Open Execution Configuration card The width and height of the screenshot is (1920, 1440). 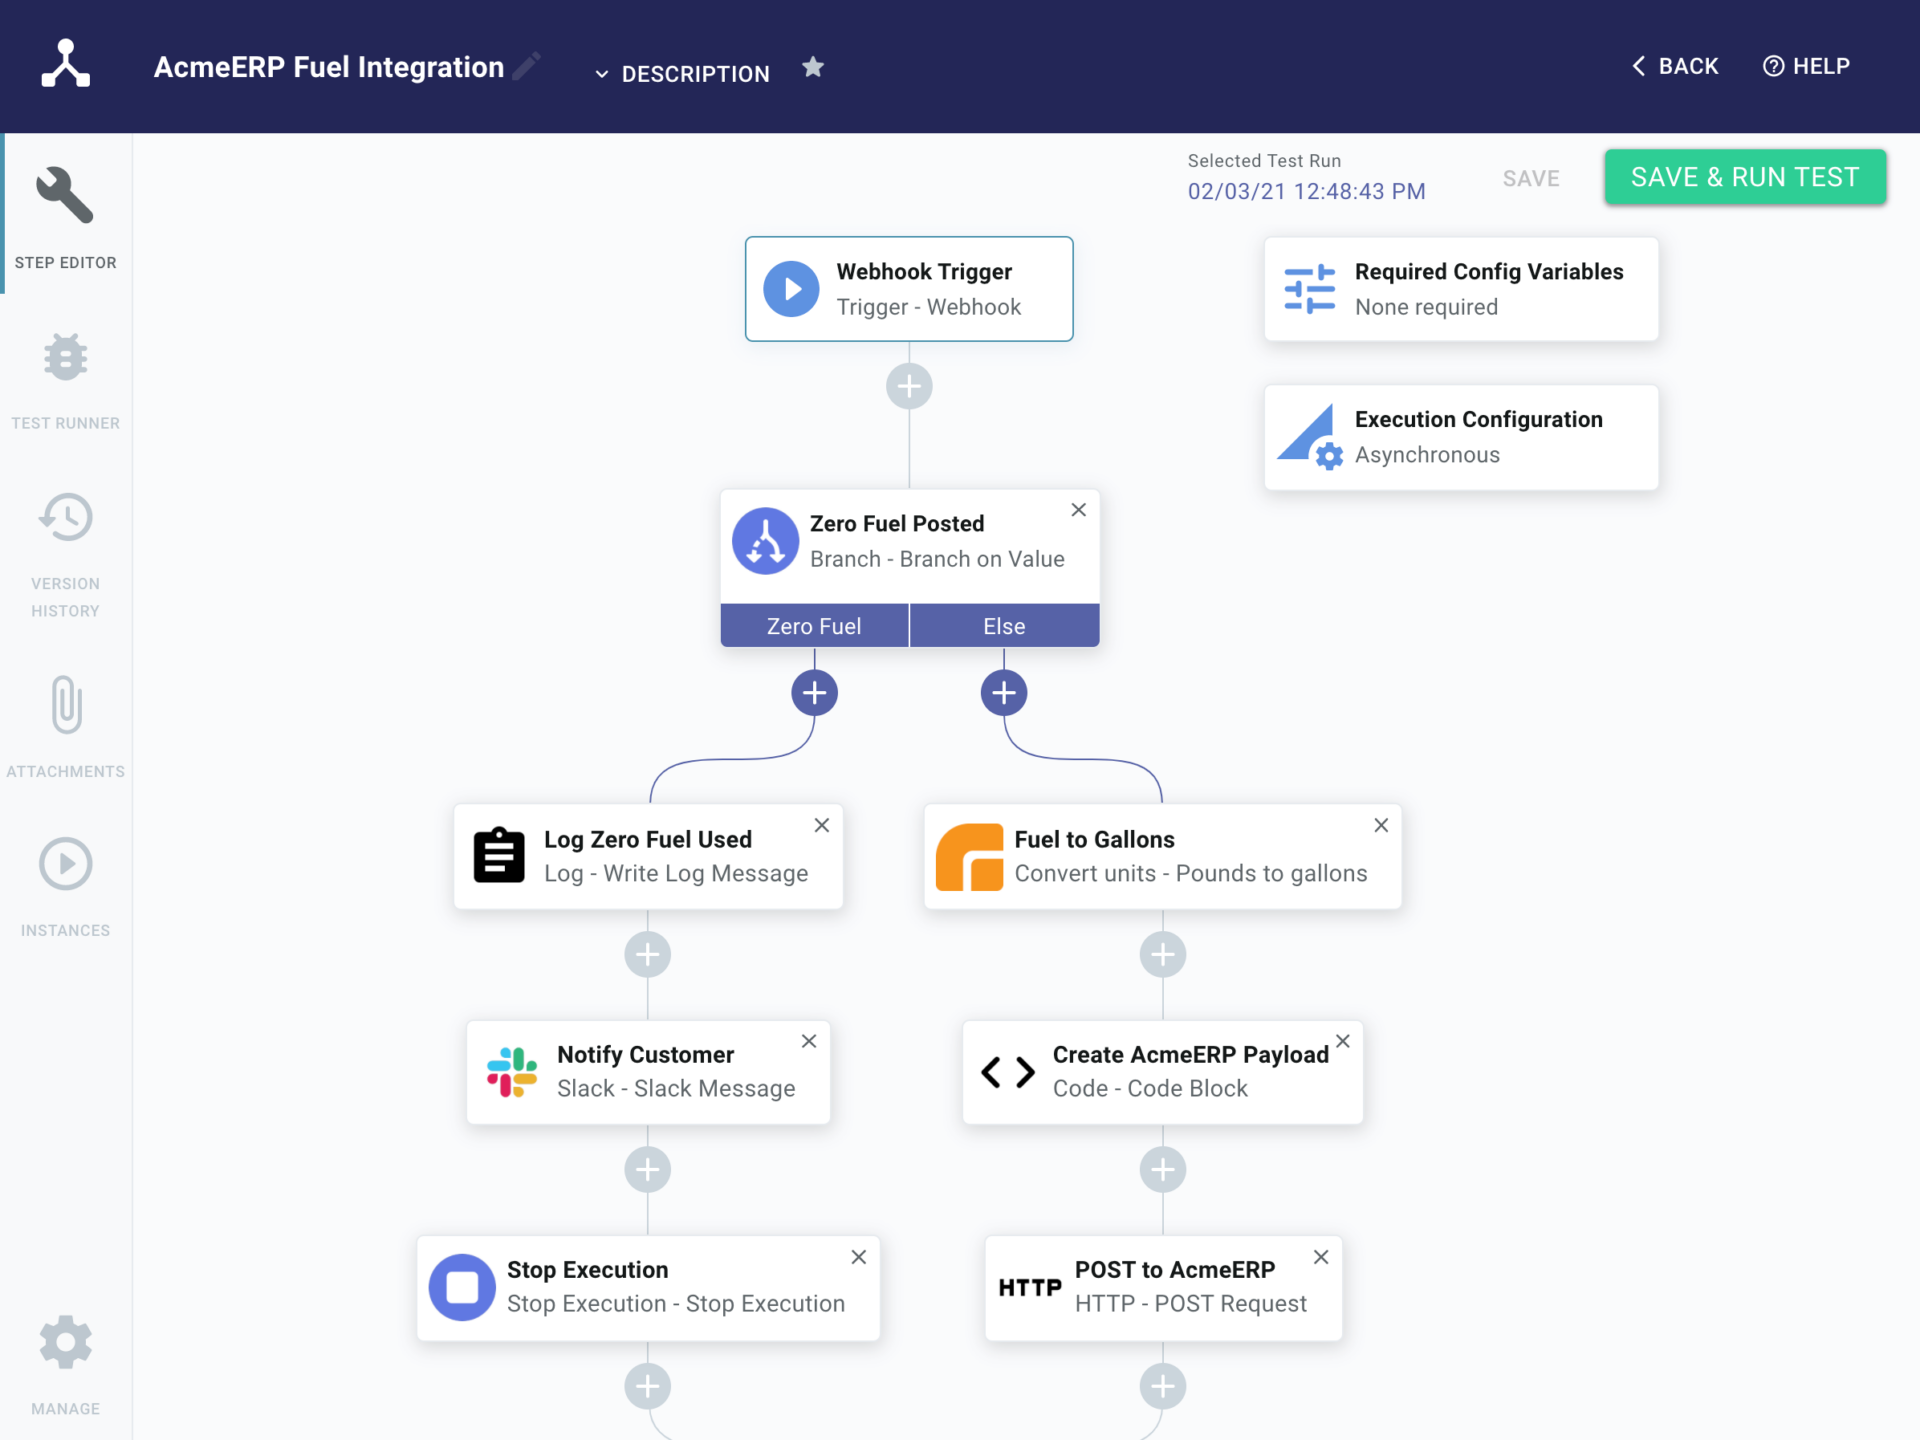point(1461,437)
